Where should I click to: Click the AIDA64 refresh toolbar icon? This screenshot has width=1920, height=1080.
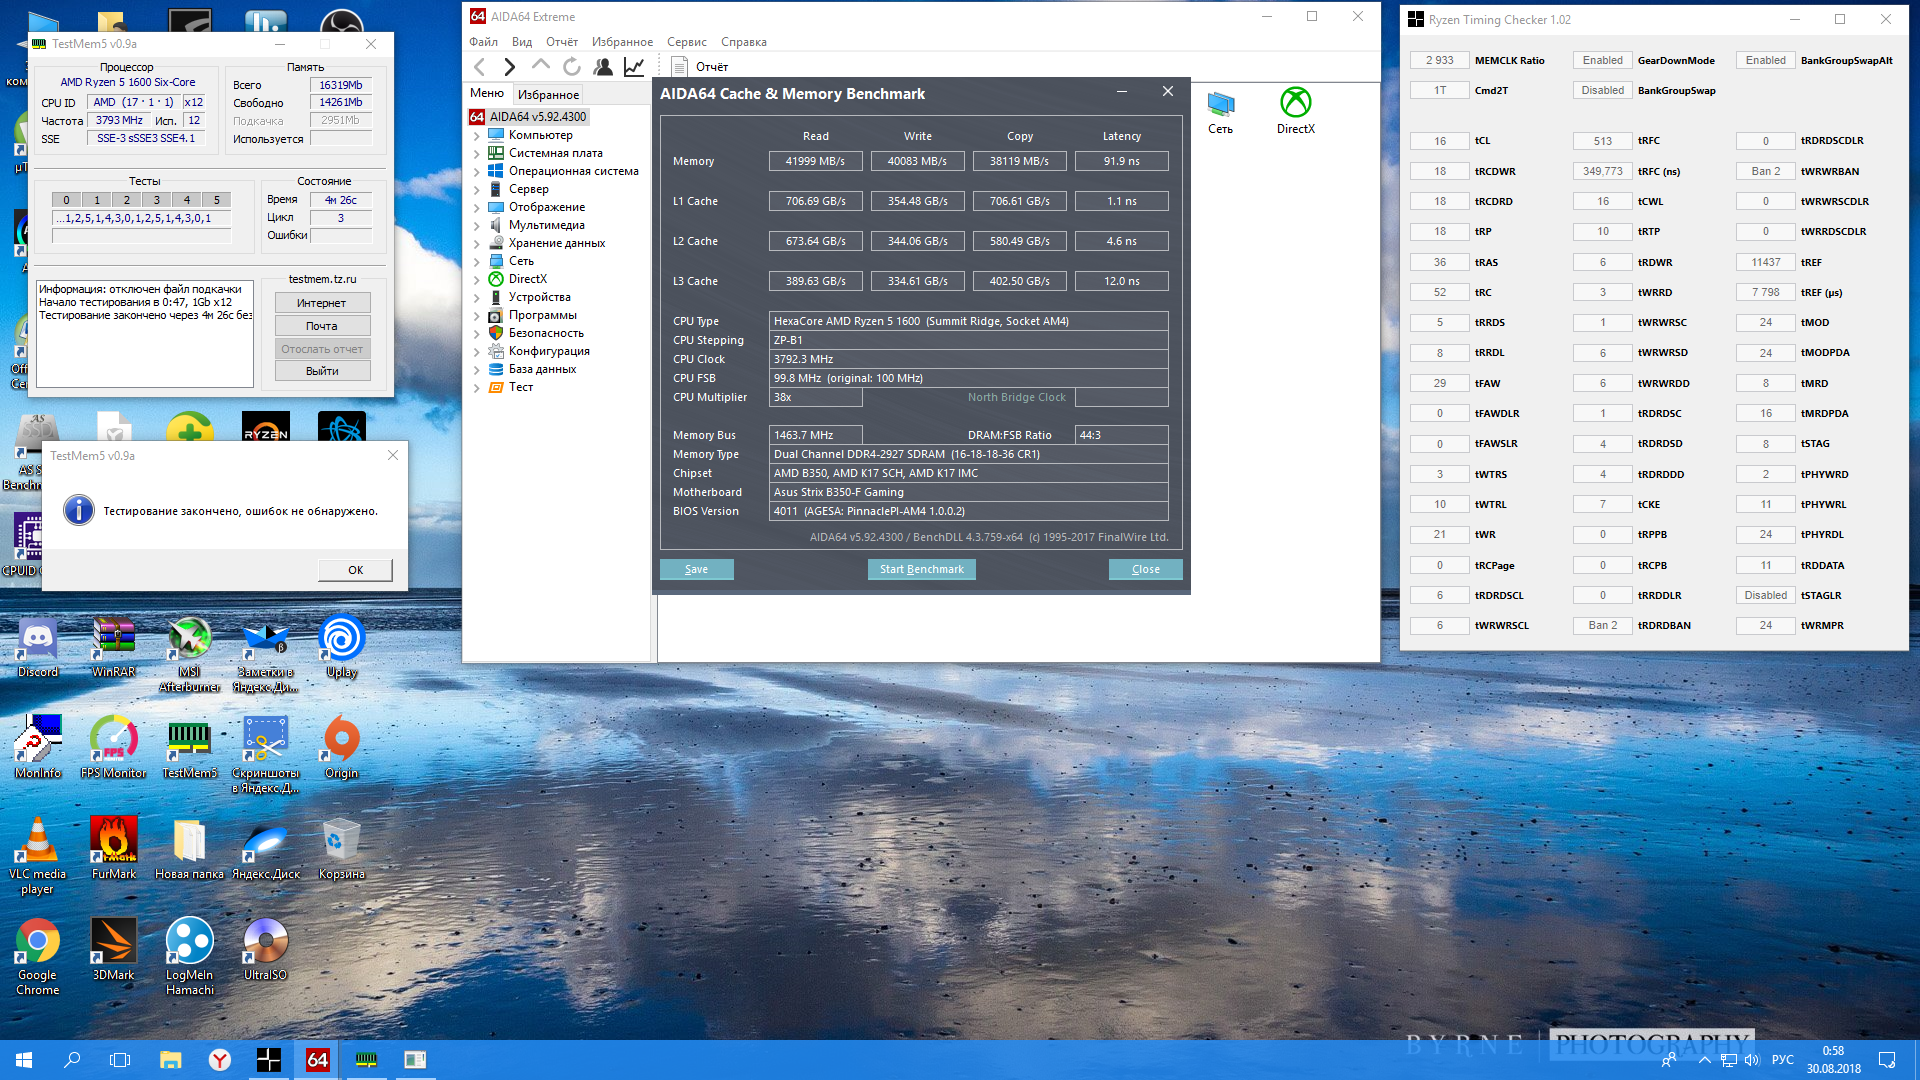[572, 67]
